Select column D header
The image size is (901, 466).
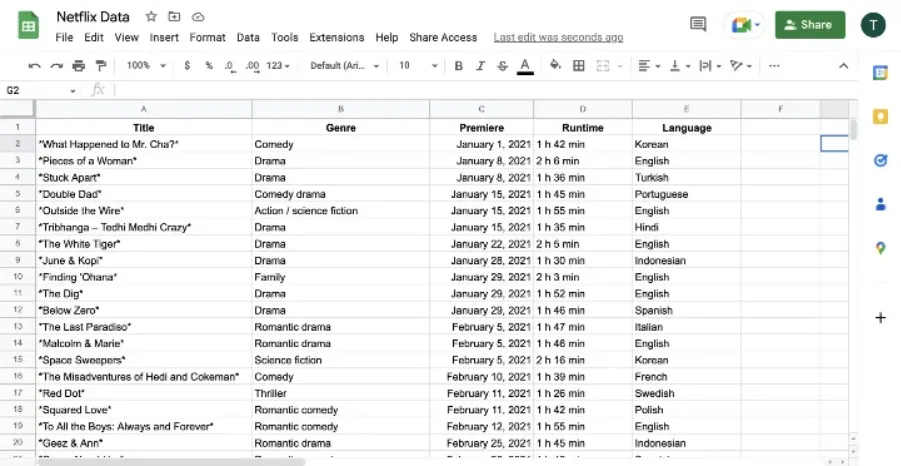pyautogui.click(x=583, y=109)
